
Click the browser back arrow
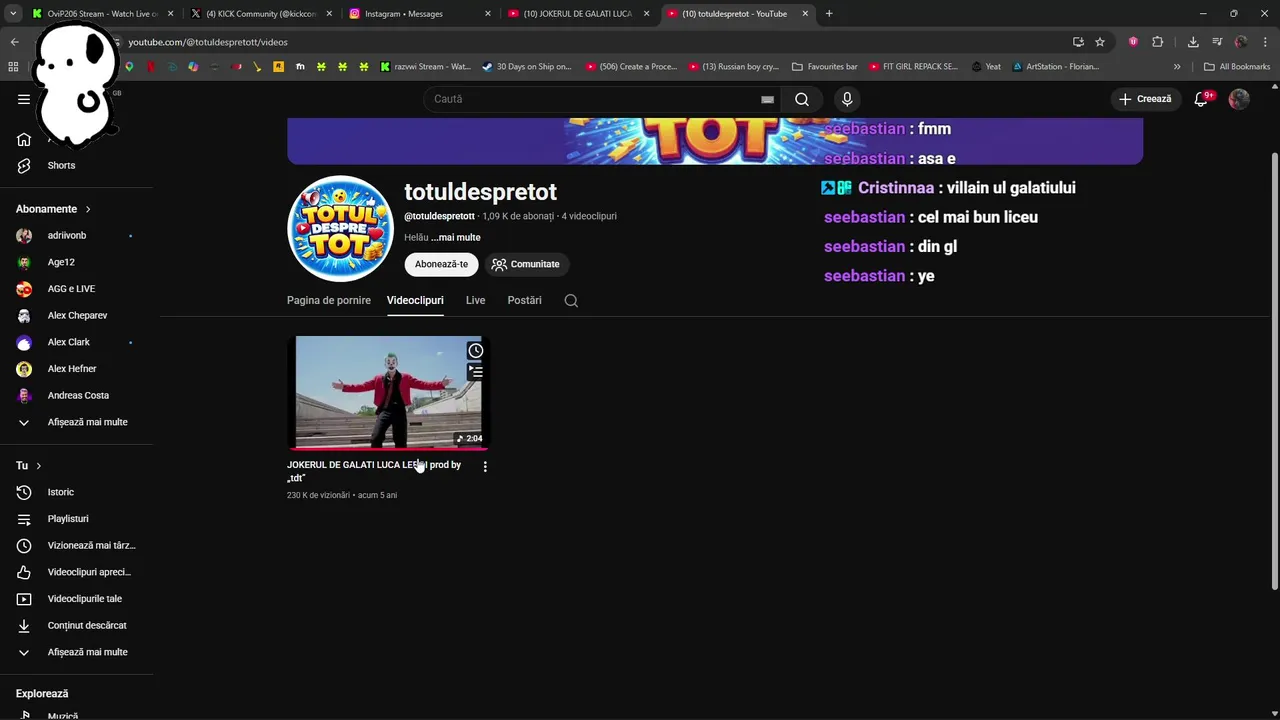tap(14, 42)
